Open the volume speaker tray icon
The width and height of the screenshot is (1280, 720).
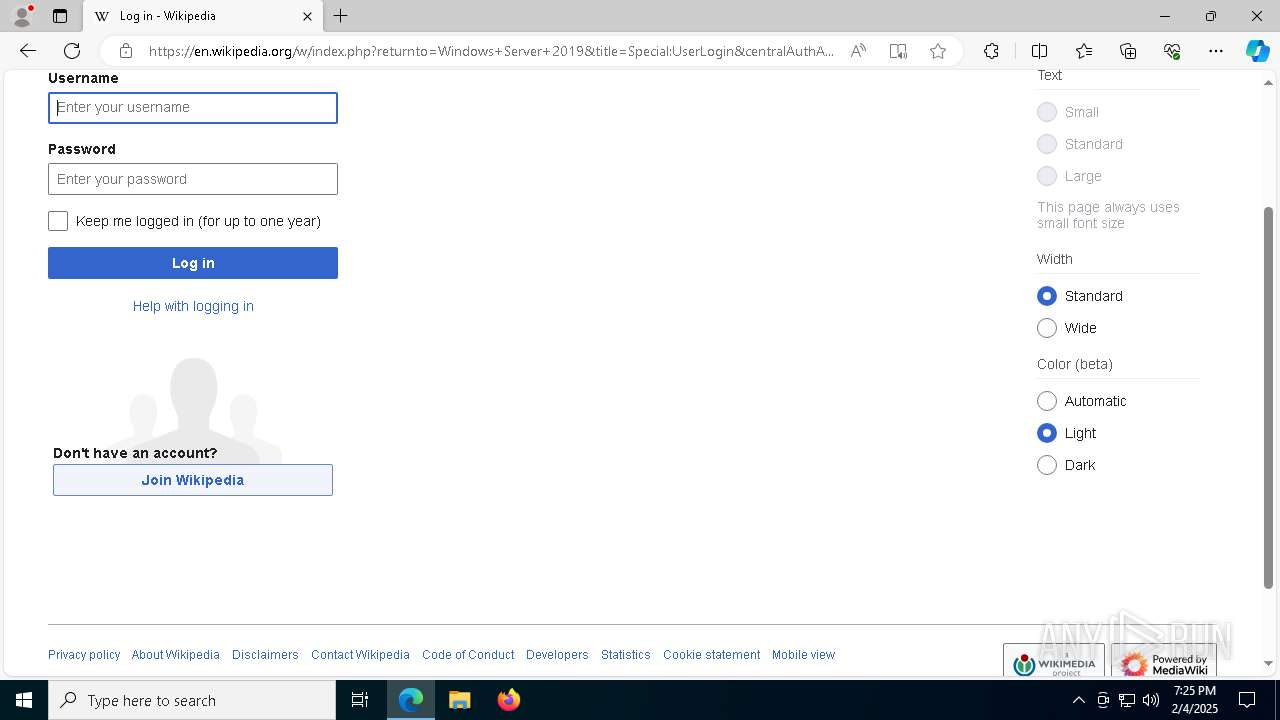pos(1151,700)
